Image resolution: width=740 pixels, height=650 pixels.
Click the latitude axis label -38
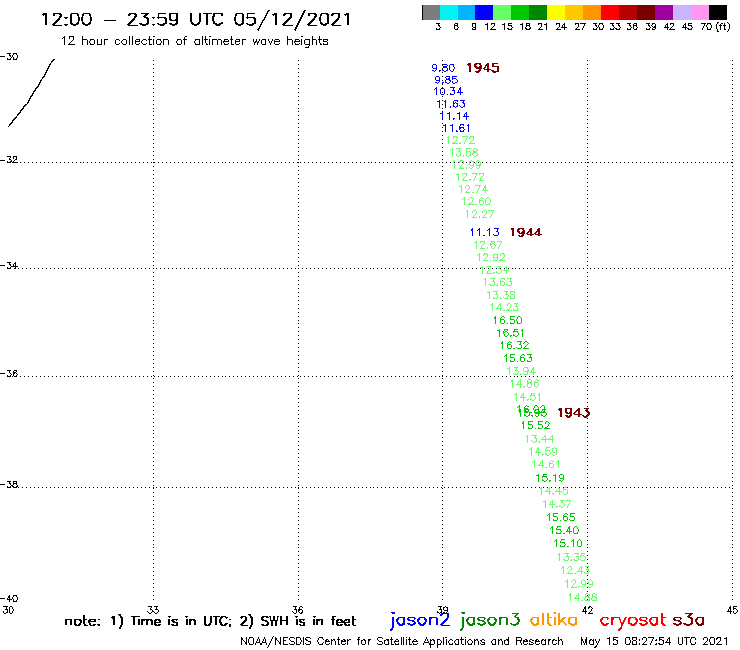click(x=9, y=485)
